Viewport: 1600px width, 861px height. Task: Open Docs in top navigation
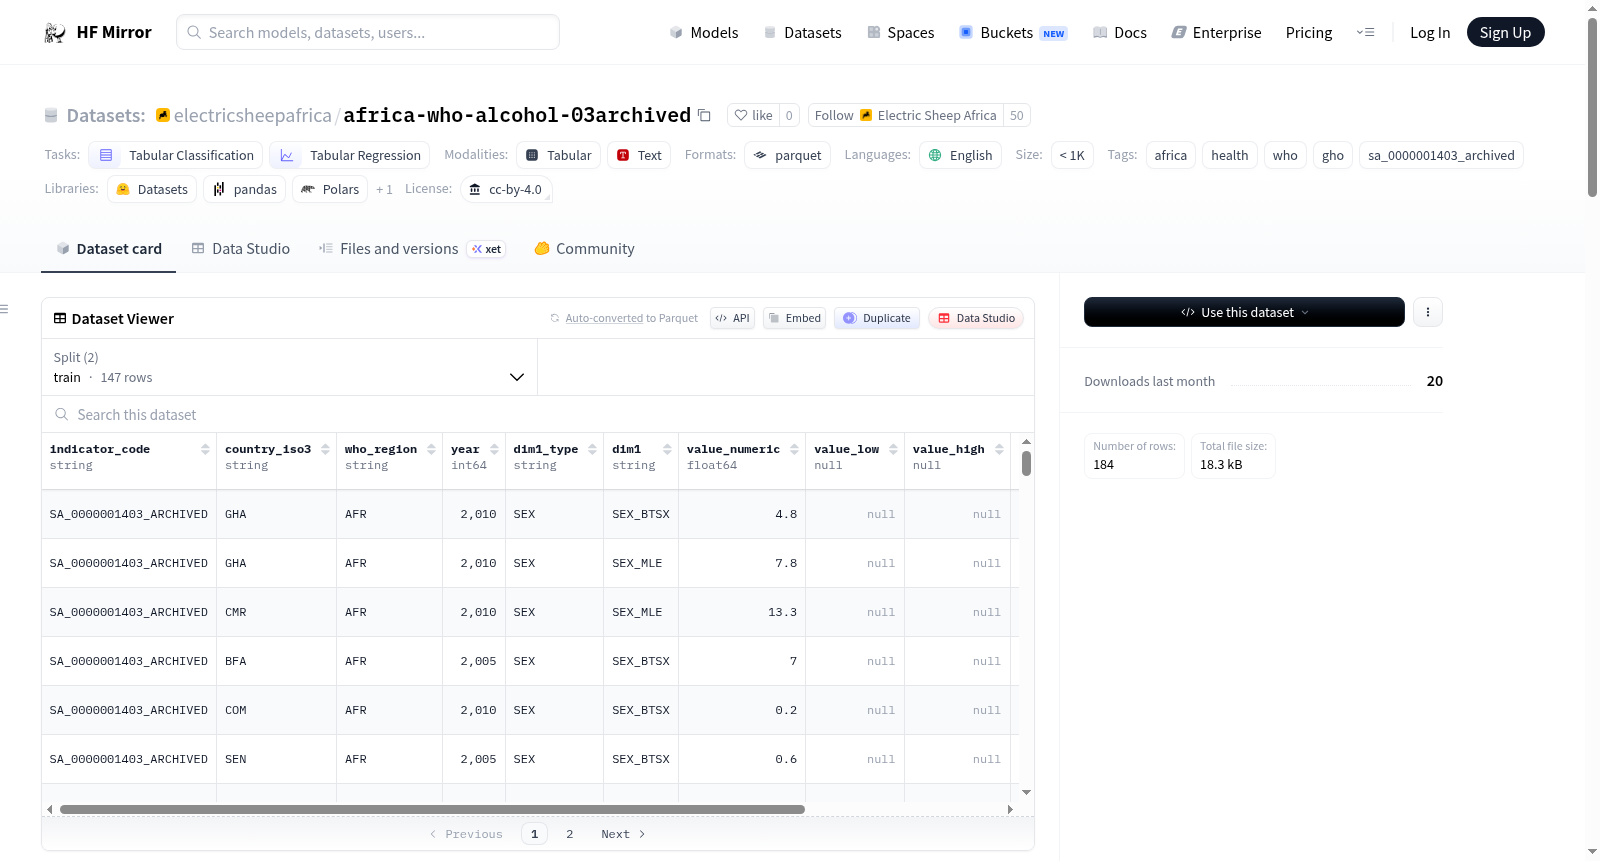pos(1120,32)
